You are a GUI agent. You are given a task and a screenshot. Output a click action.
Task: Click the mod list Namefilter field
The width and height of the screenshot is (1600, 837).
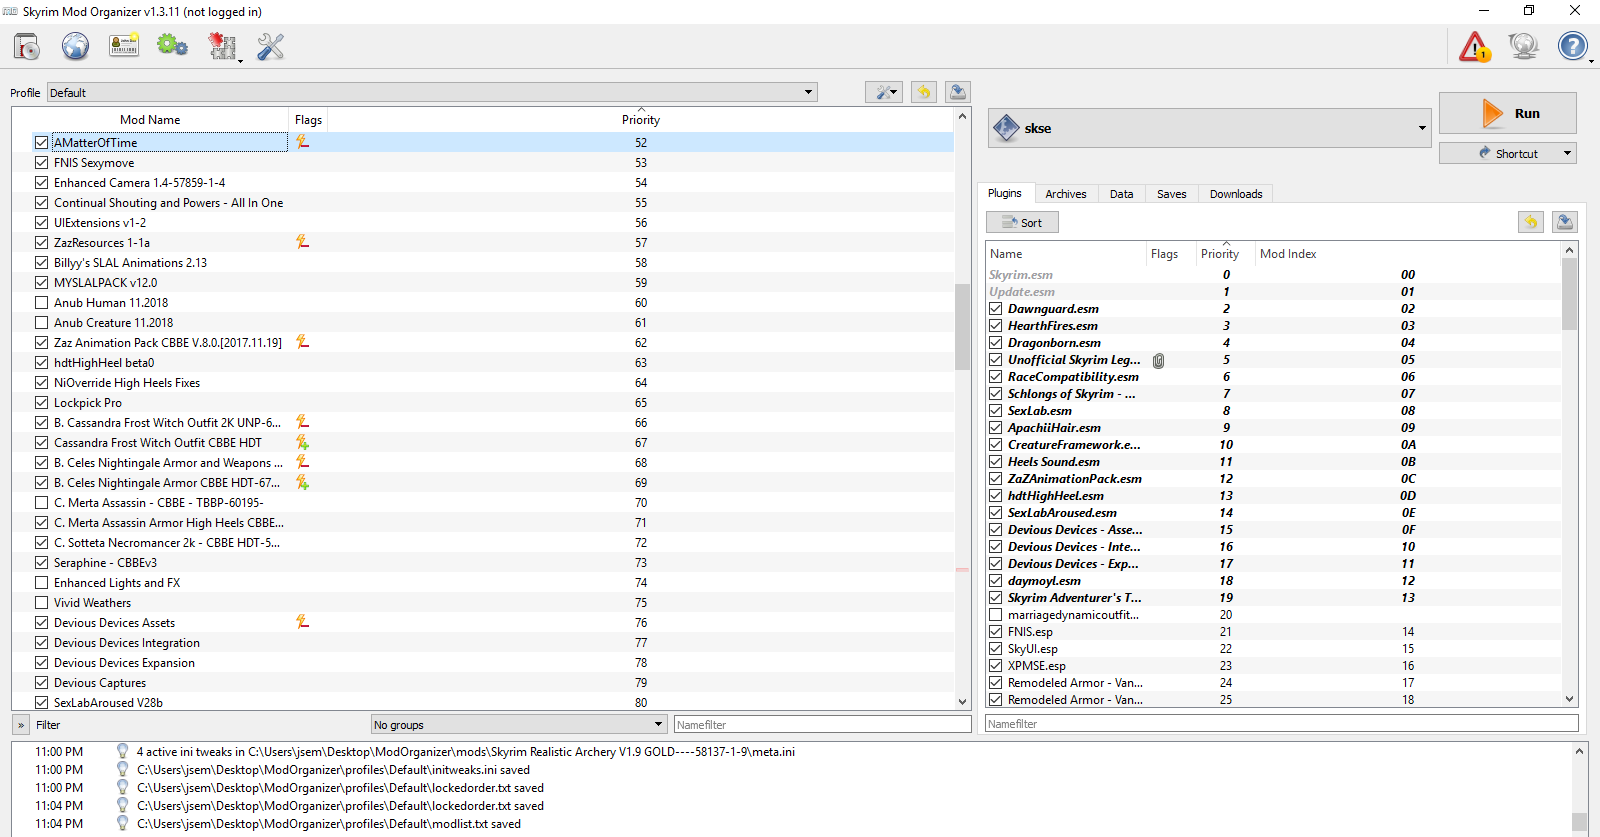coord(823,724)
